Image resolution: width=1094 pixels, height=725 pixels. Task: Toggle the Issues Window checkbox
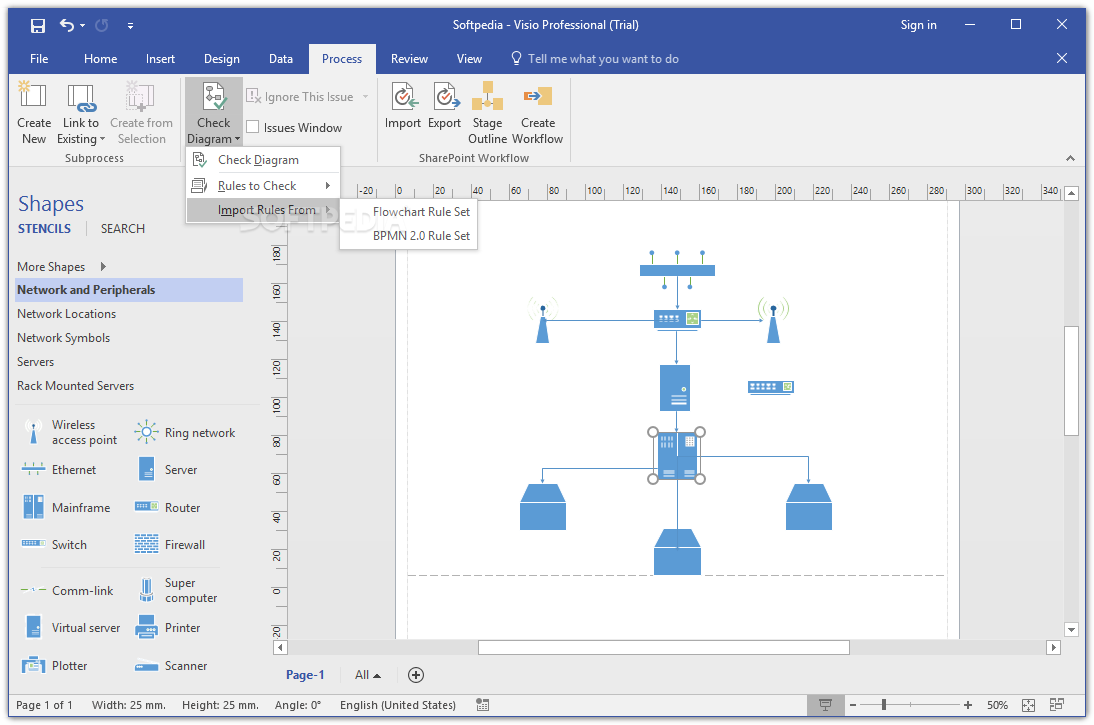pyautogui.click(x=253, y=127)
